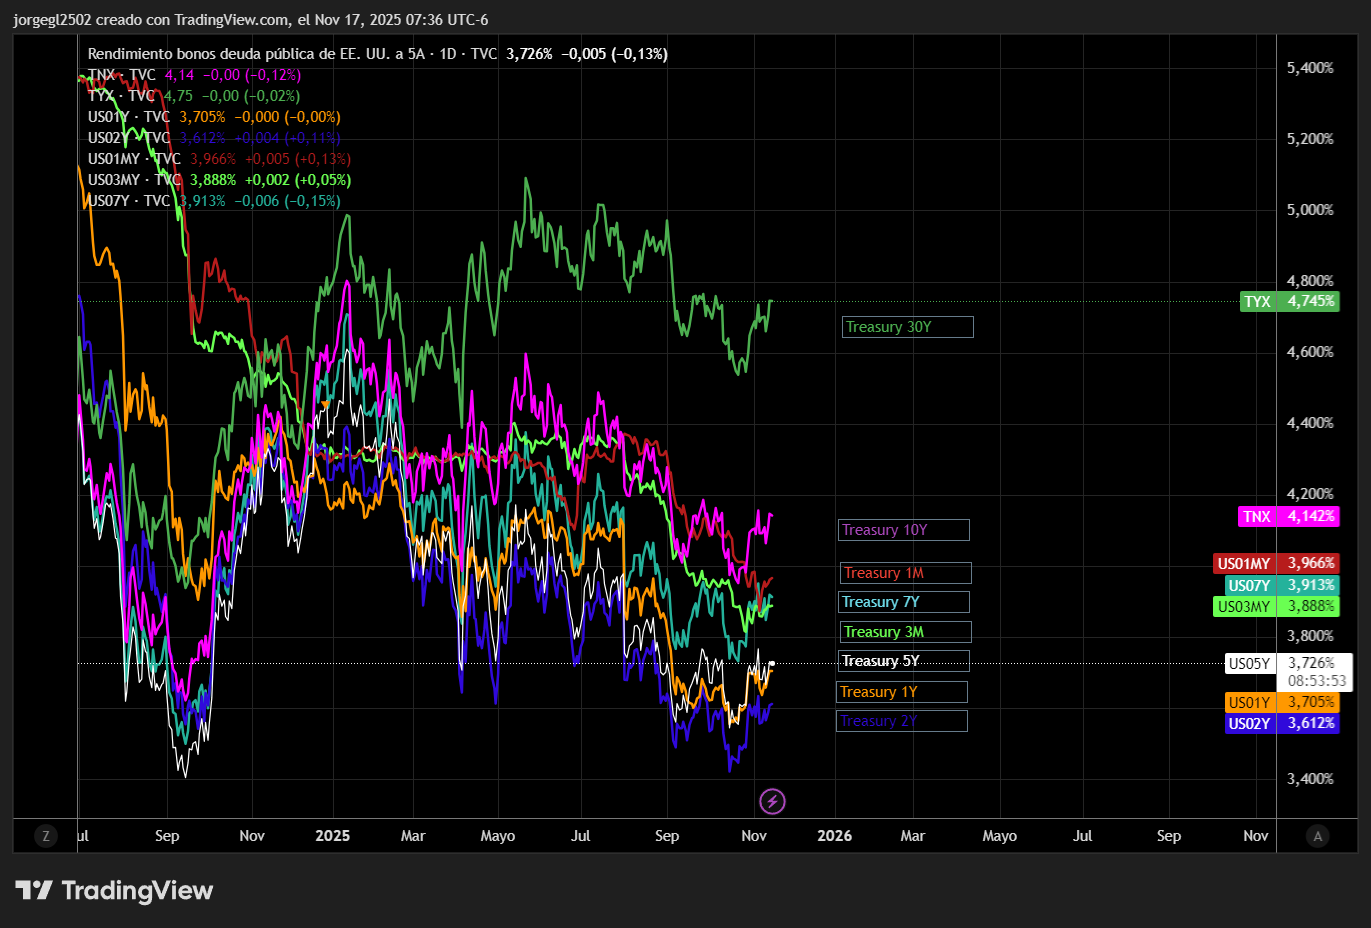The width and height of the screenshot is (1371, 928).
Task: Select the US03MY · TVC legend row
Action: (x=219, y=180)
